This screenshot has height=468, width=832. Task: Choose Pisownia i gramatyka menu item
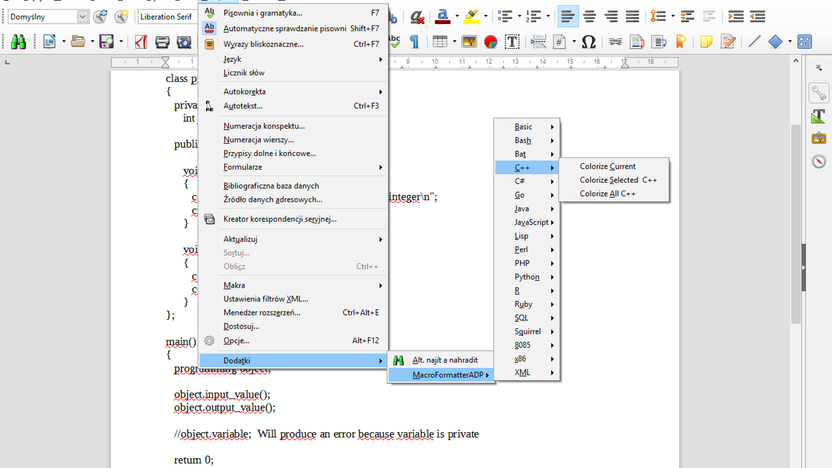point(293,13)
